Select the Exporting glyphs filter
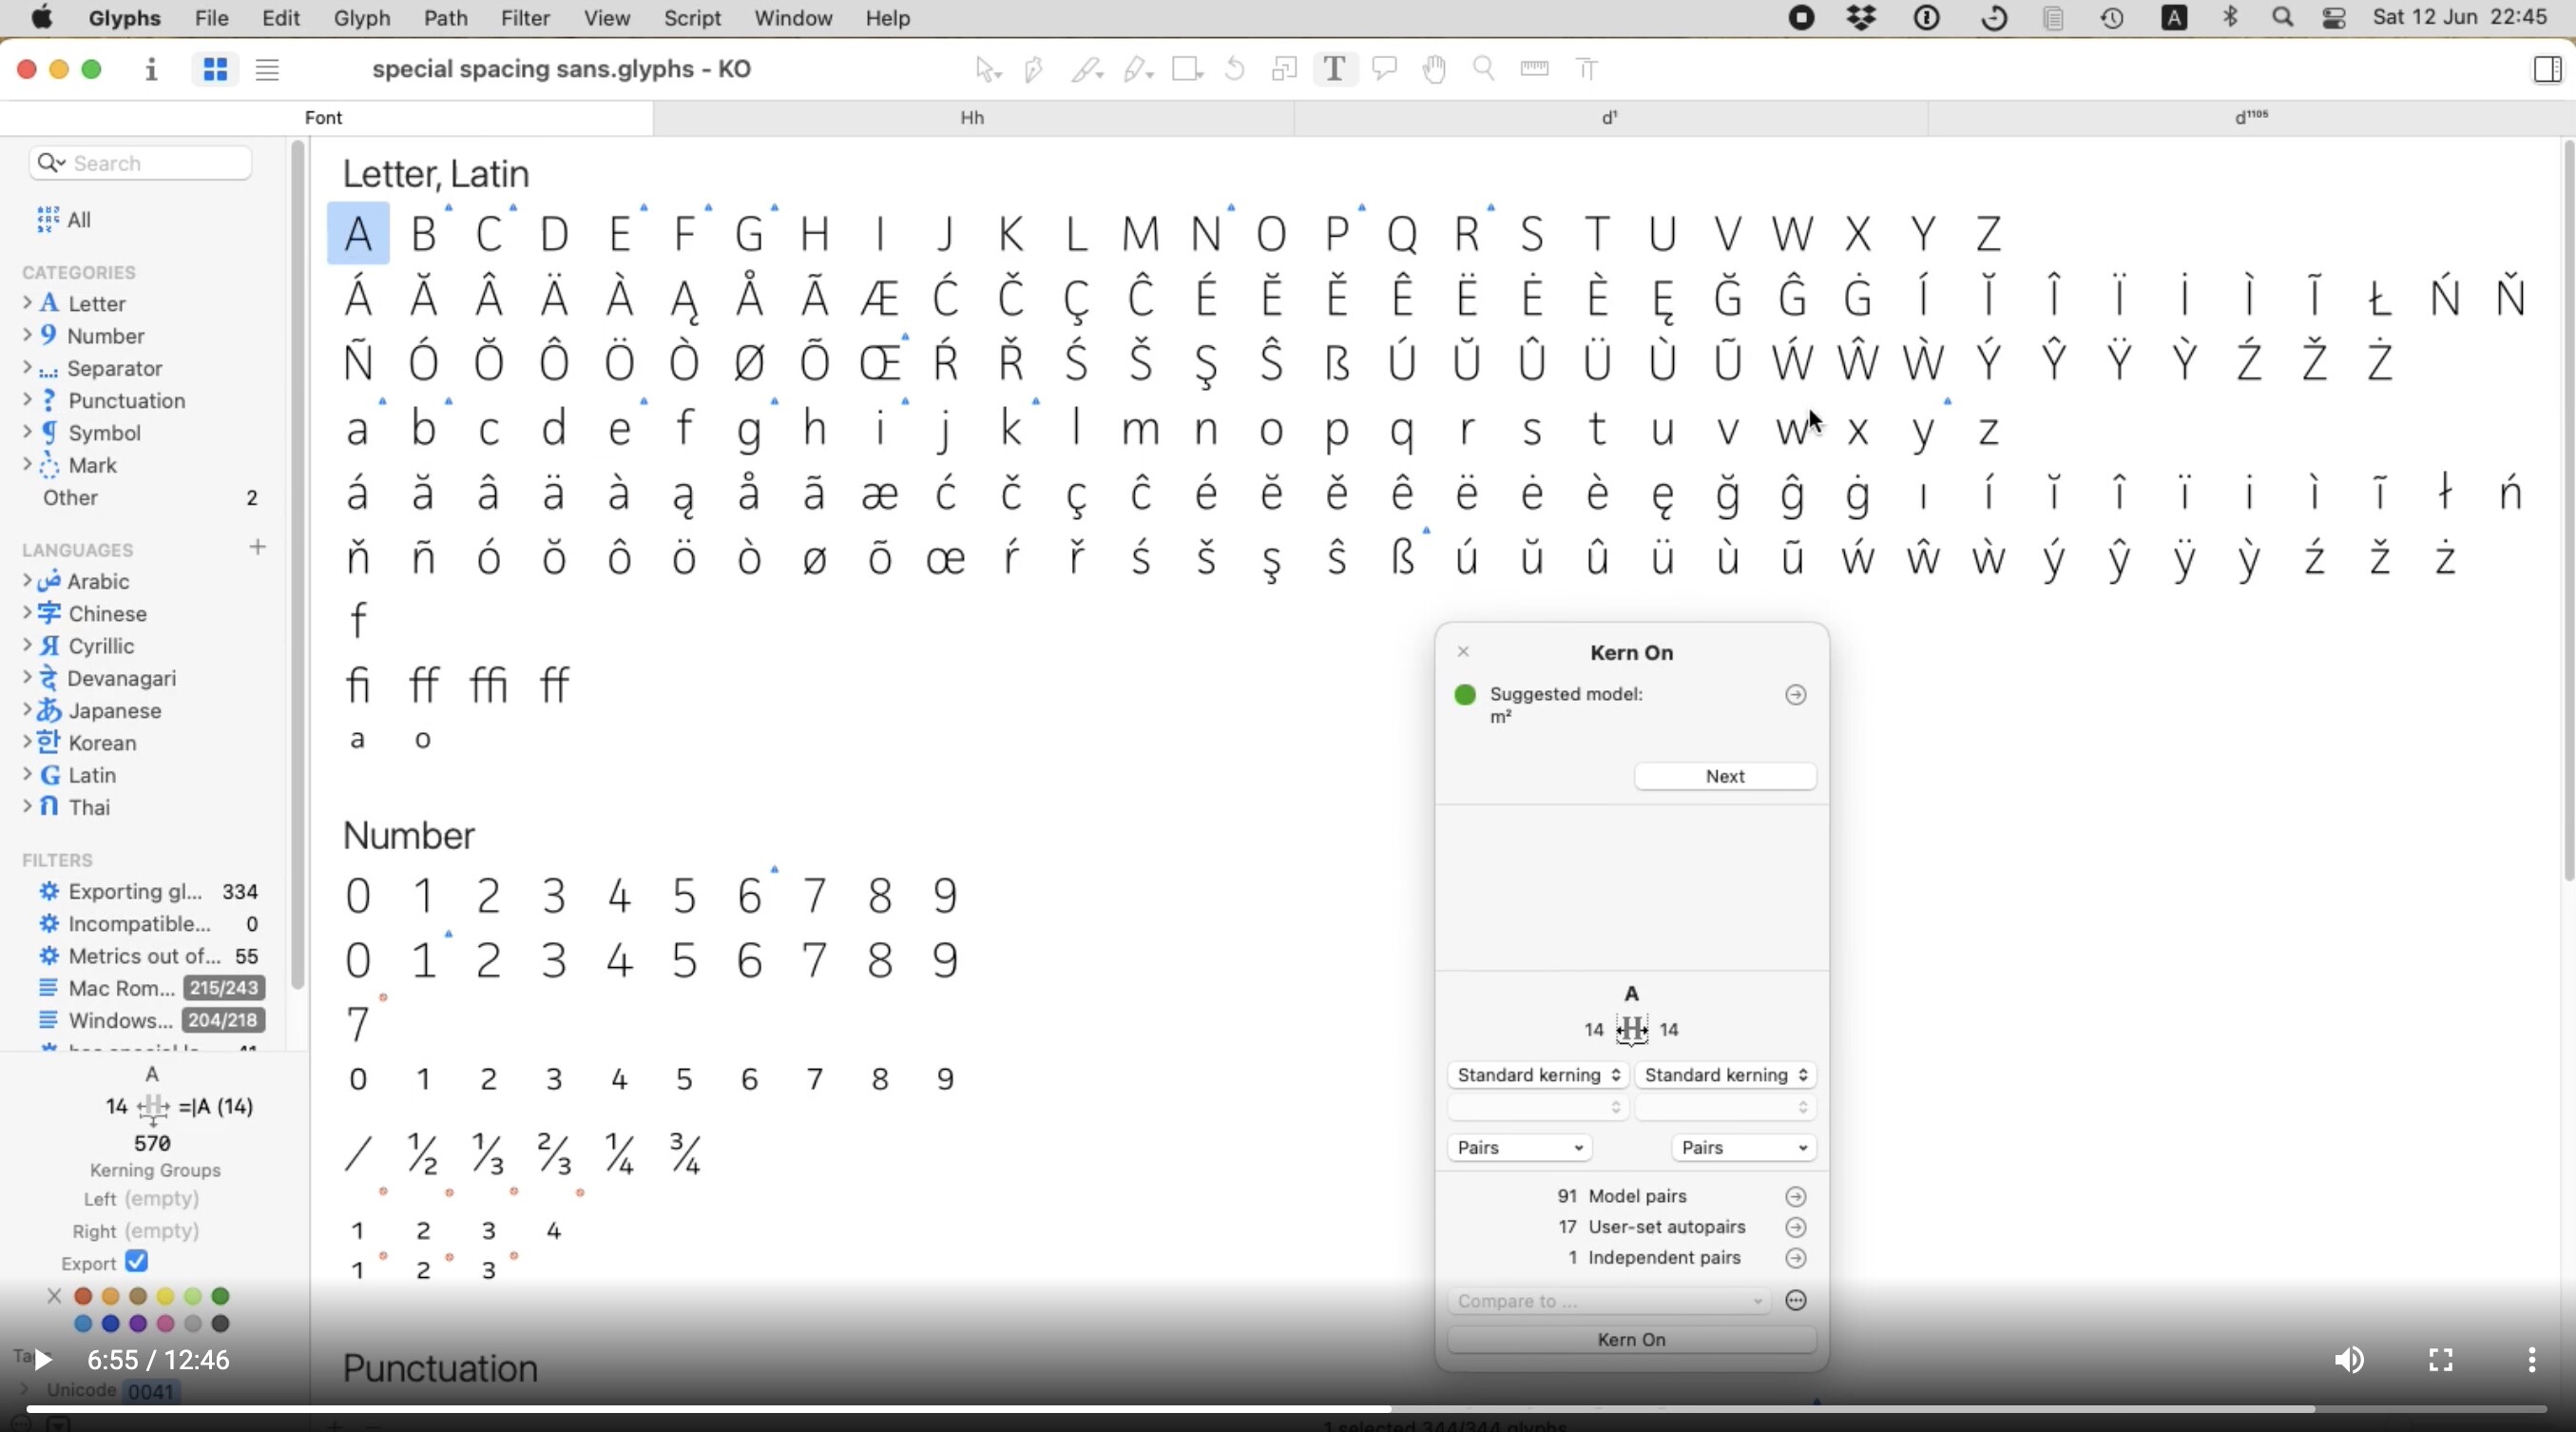Image resolution: width=2576 pixels, height=1432 pixels. (x=150, y=892)
